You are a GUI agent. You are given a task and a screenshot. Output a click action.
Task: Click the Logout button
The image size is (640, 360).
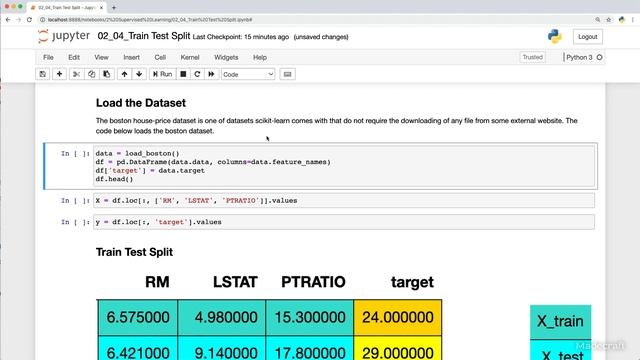click(x=587, y=37)
